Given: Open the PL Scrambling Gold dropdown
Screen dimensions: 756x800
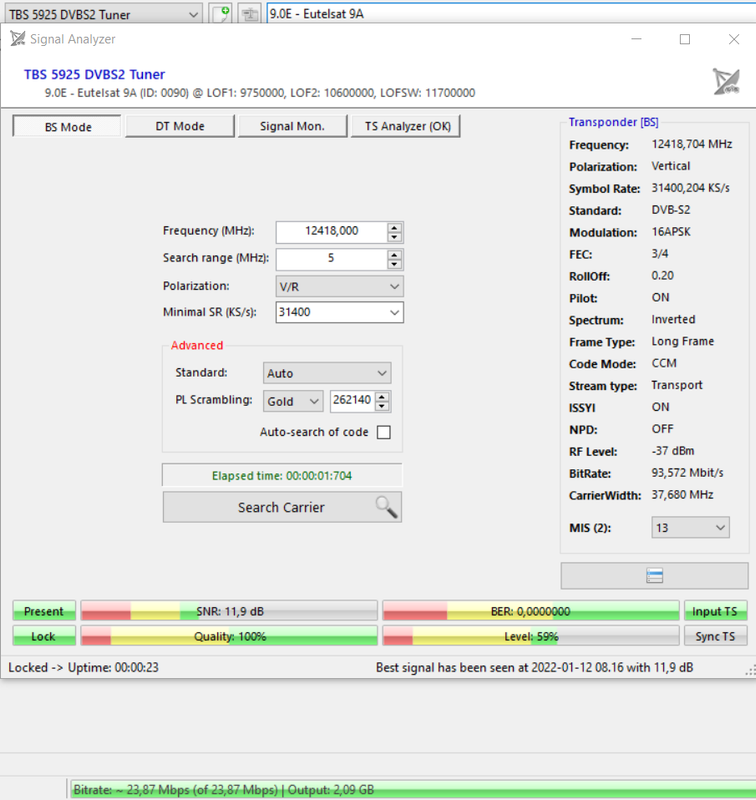Looking at the screenshot, I should 293,401.
